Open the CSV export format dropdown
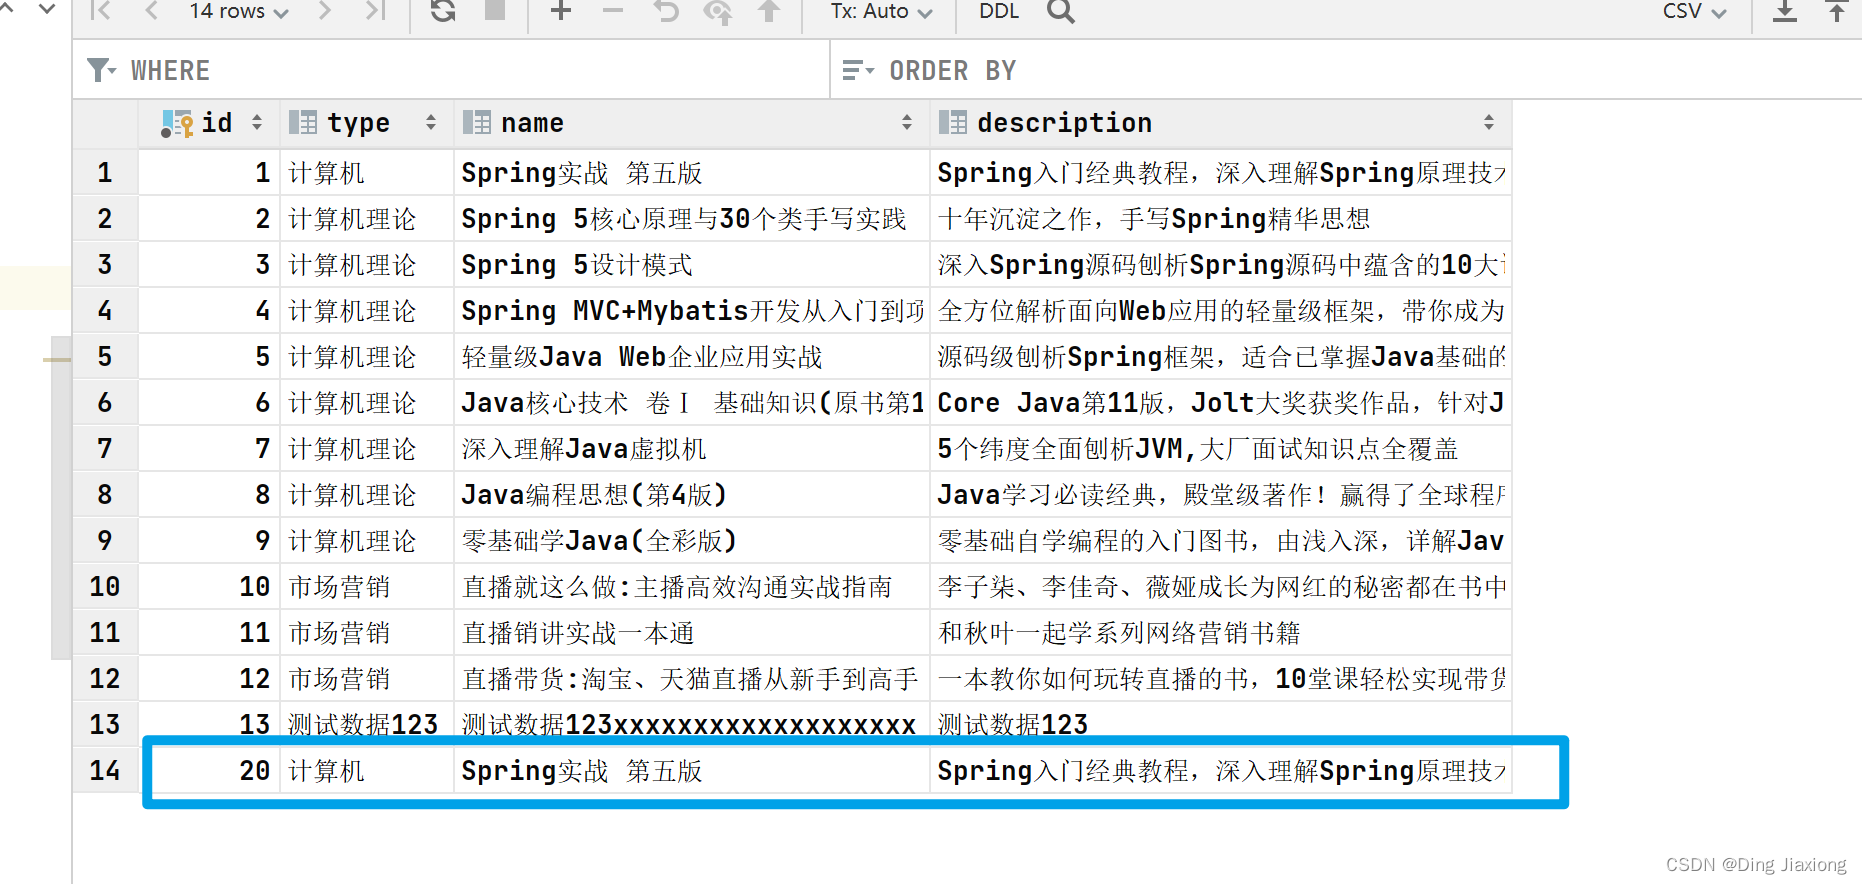1862x884 pixels. tap(1694, 11)
